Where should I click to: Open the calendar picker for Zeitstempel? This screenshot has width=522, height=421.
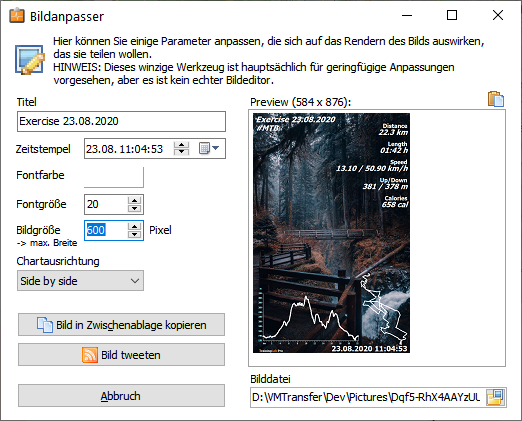pyautogui.click(x=209, y=148)
